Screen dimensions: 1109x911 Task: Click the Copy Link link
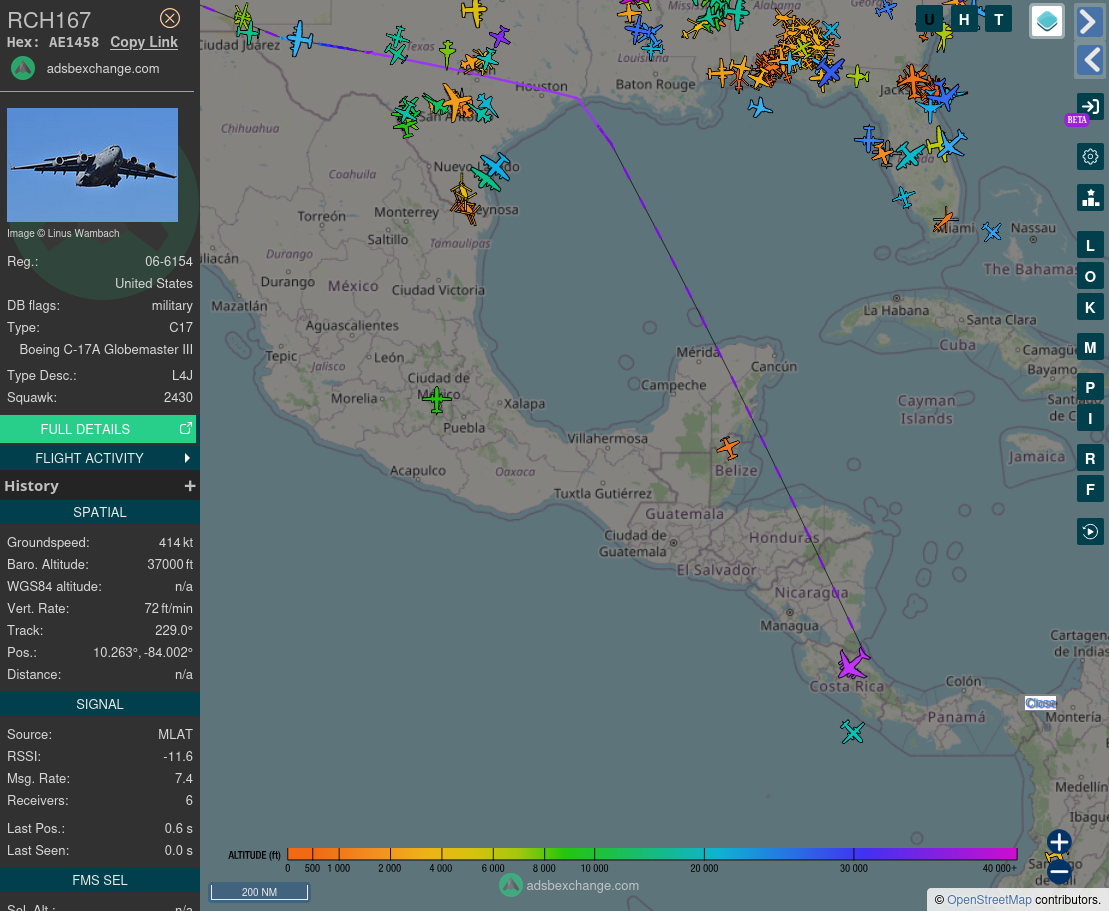[x=144, y=42]
